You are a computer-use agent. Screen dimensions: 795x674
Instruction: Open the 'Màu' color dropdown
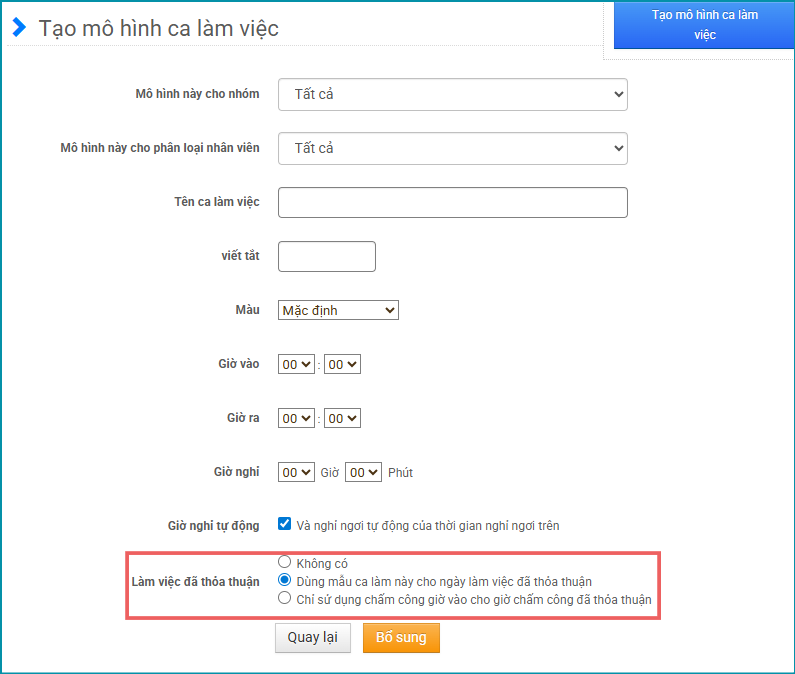338,310
